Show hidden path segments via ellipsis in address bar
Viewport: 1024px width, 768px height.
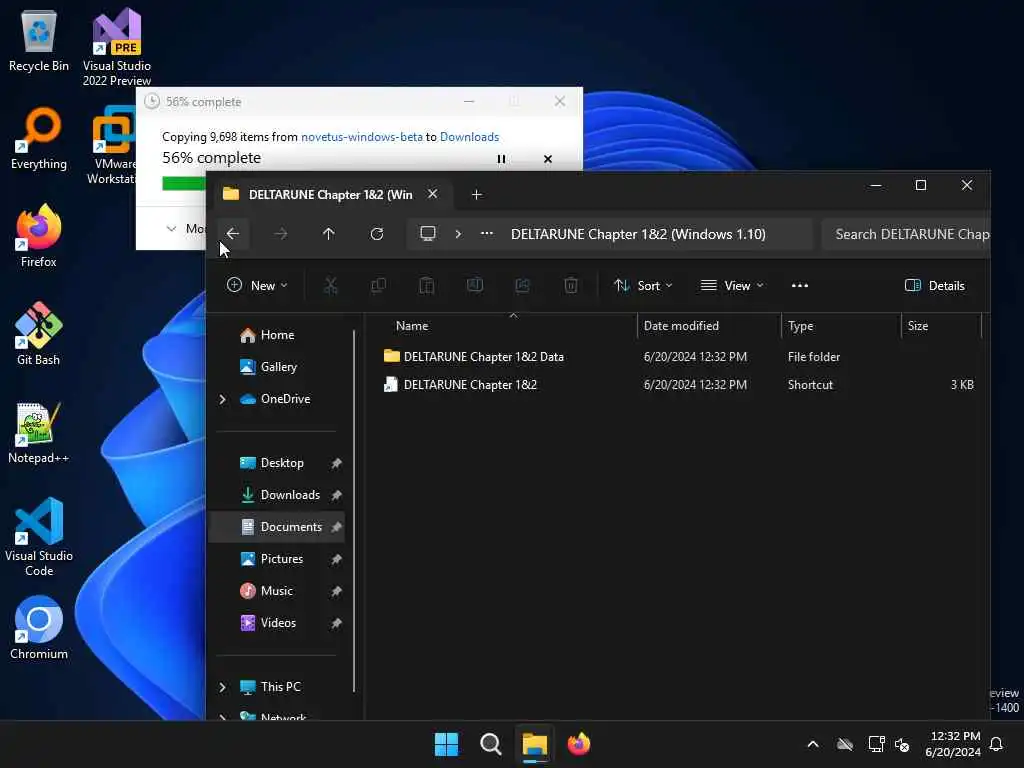[487, 234]
